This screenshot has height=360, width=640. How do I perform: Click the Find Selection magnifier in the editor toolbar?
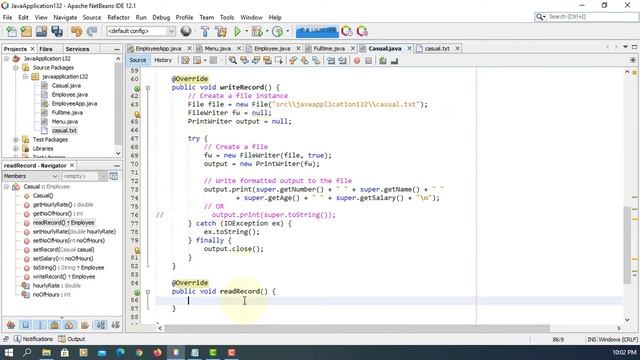coord(233,60)
